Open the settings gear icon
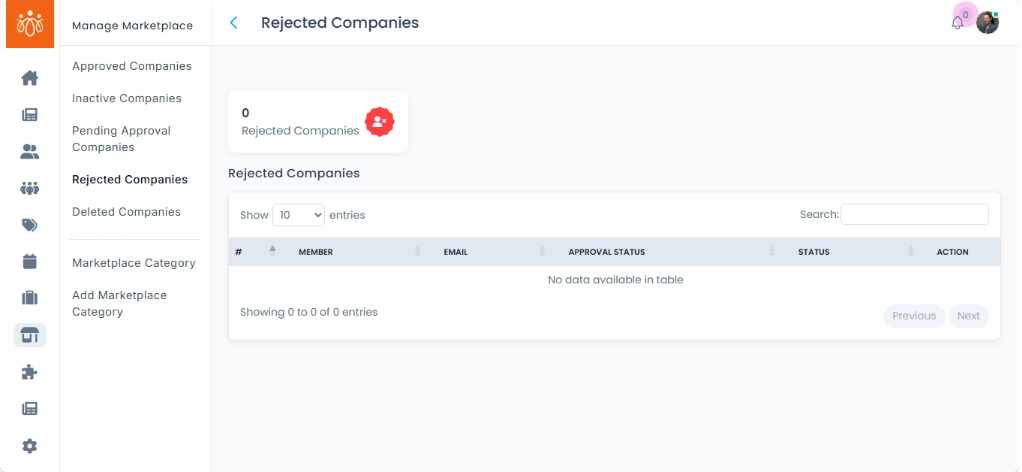1022x472 pixels. pyautogui.click(x=30, y=446)
